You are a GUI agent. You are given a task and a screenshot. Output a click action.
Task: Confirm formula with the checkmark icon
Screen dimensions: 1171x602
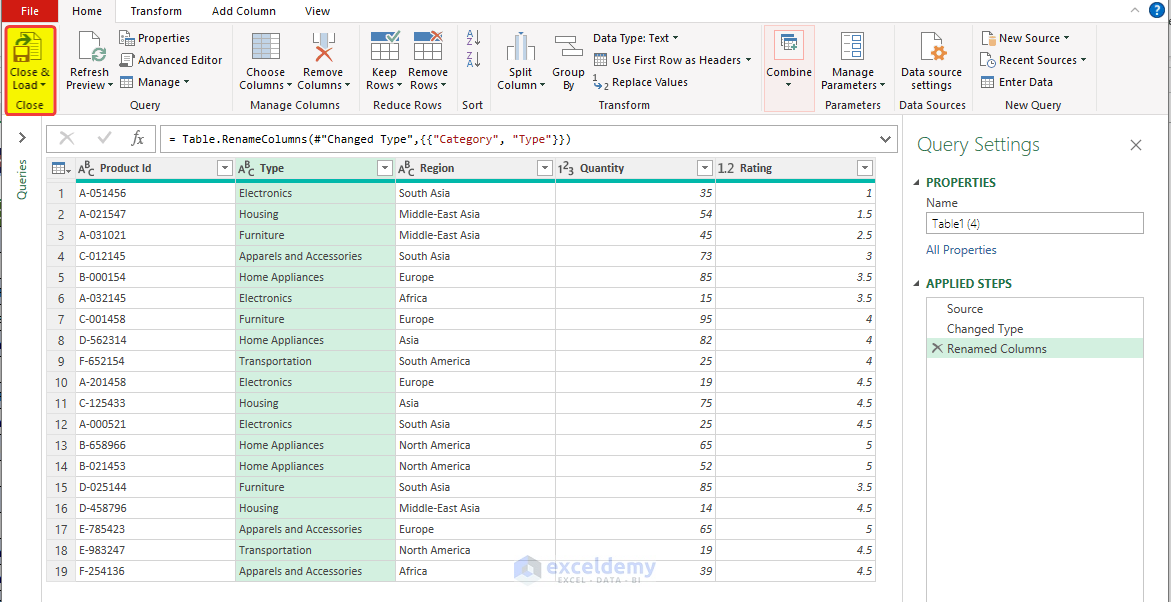click(105, 138)
